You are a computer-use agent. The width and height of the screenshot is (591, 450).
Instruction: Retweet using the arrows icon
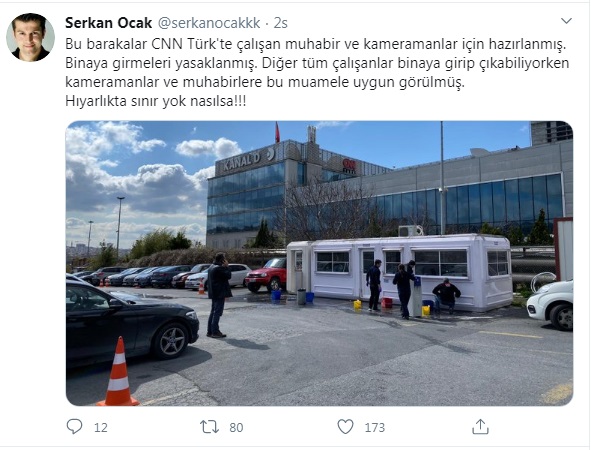point(210,427)
